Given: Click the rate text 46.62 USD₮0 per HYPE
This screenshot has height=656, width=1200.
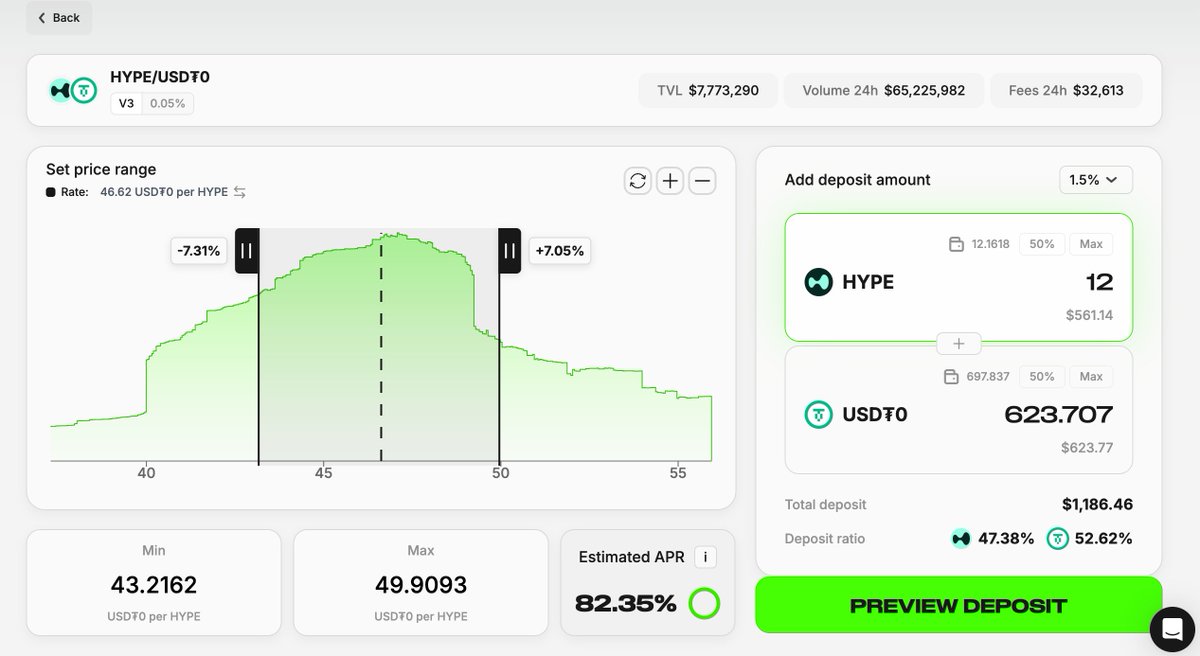Looking at the screenshot, I should (164, 192).
